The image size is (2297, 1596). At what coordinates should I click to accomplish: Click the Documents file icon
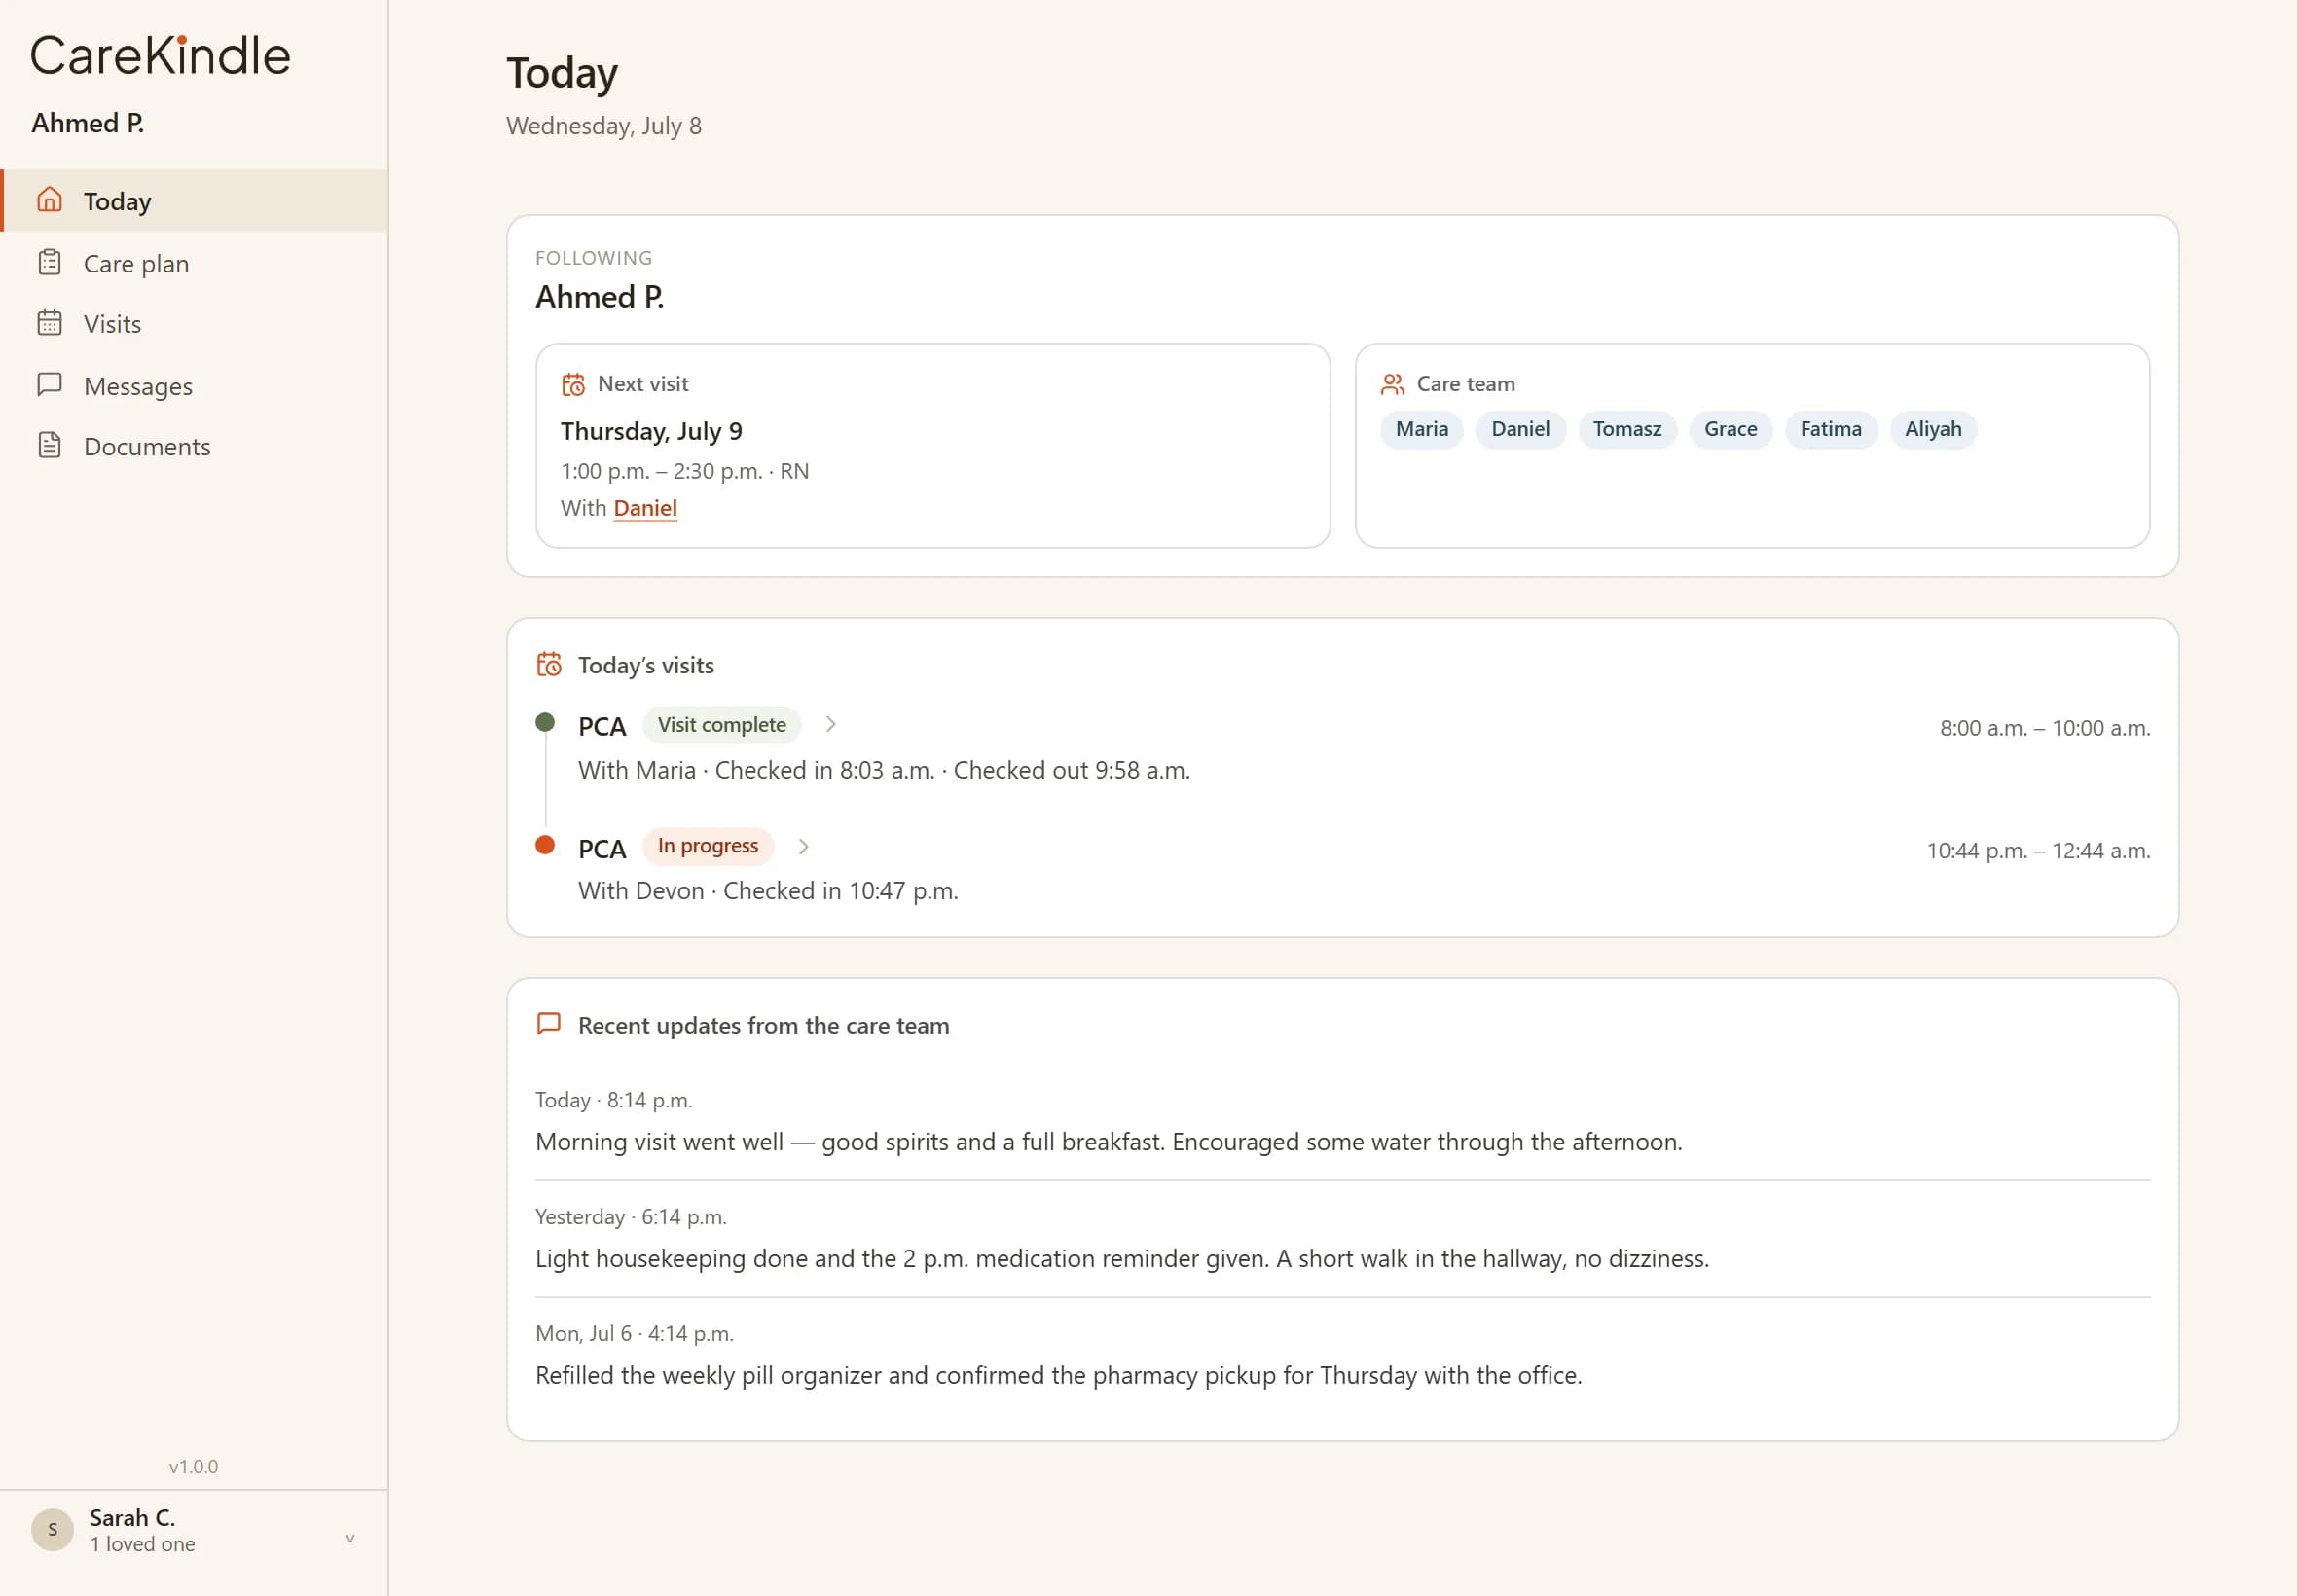(x=49, y=446)
